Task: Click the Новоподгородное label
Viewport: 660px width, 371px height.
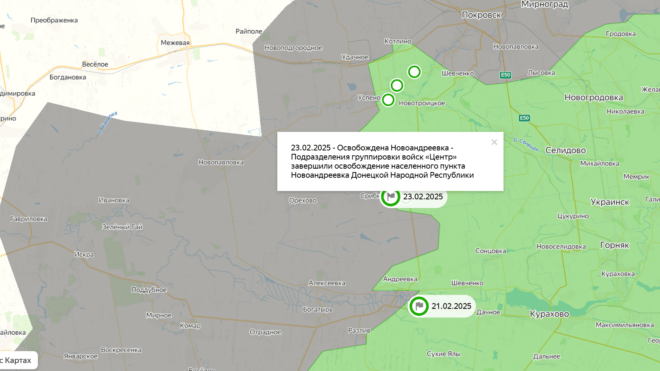Action: point(293,48)
